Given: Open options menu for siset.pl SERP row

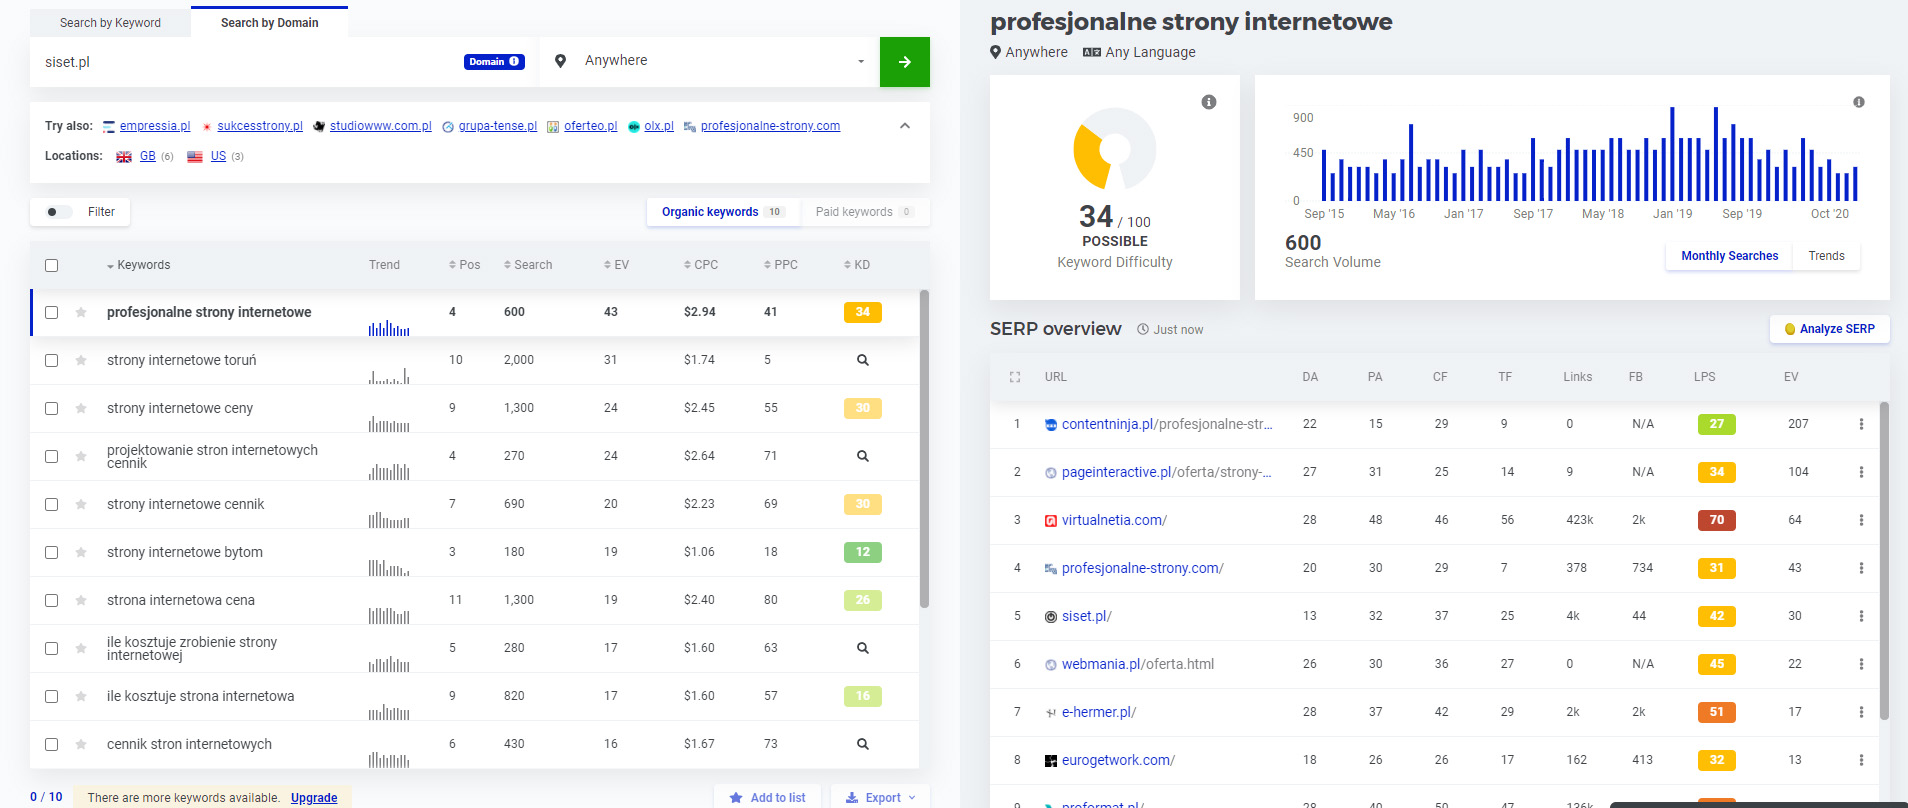Looking at the screenshot, I should pos(1861,616).
